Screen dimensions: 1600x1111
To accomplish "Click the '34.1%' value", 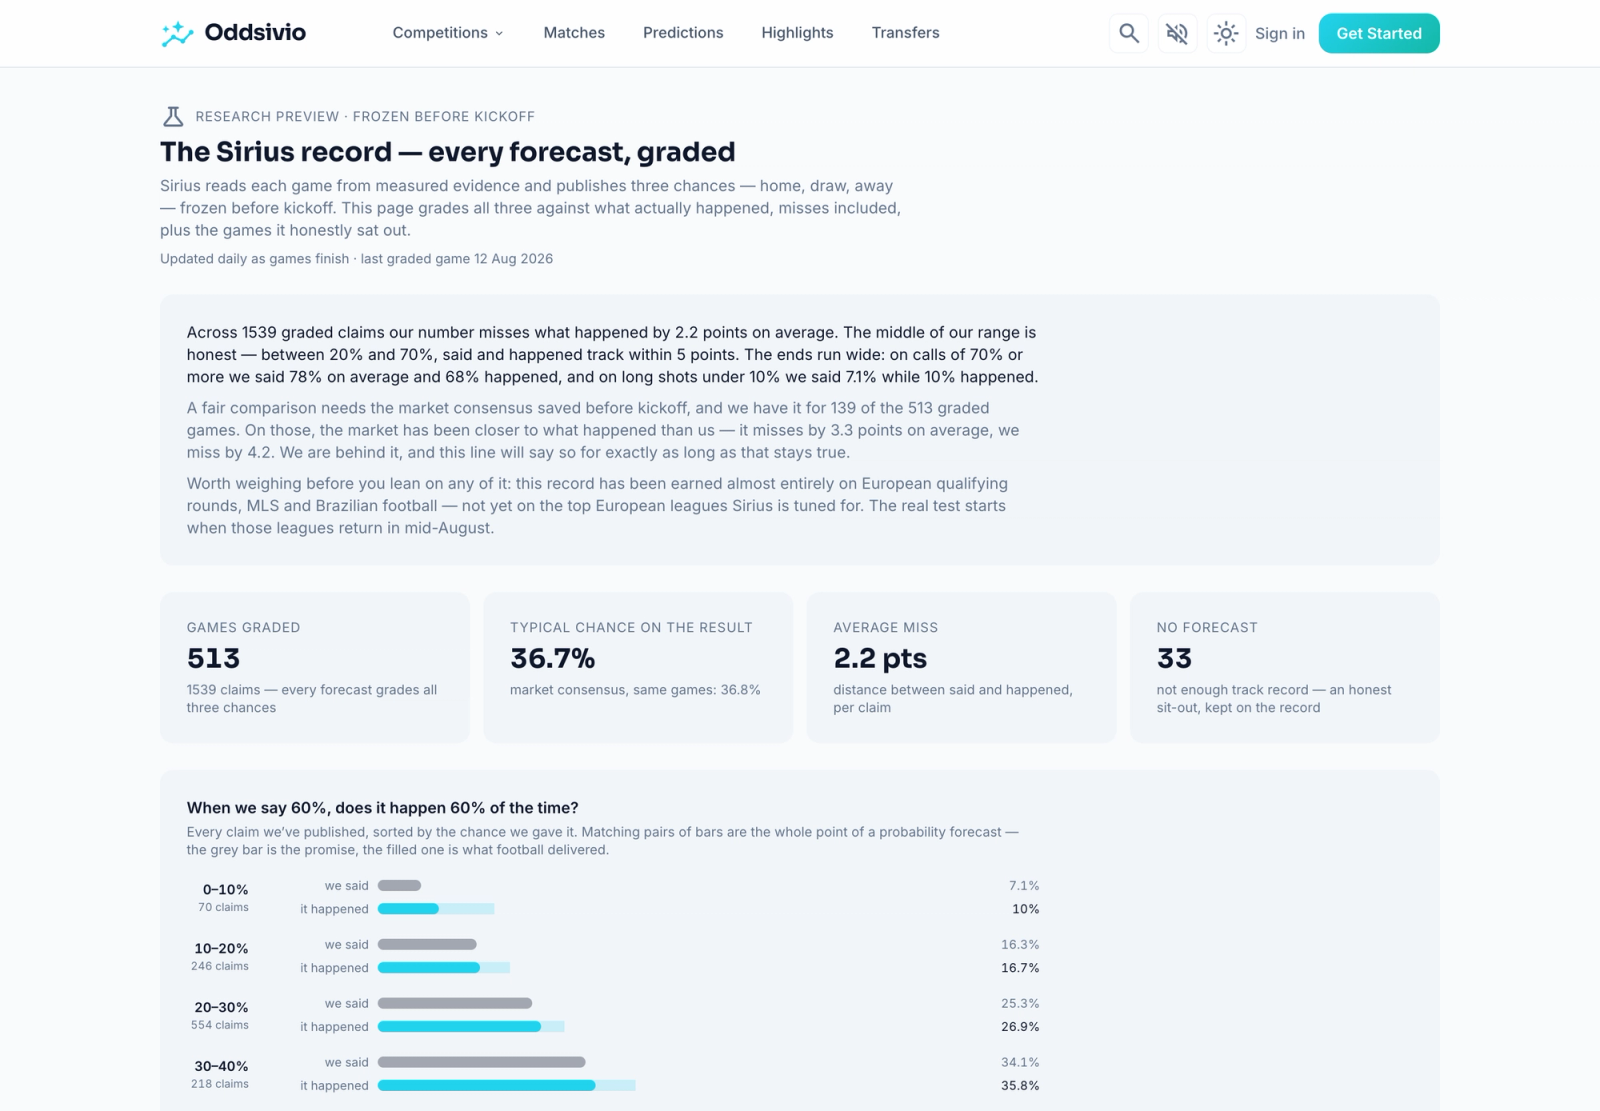I will (1020, 1063).
